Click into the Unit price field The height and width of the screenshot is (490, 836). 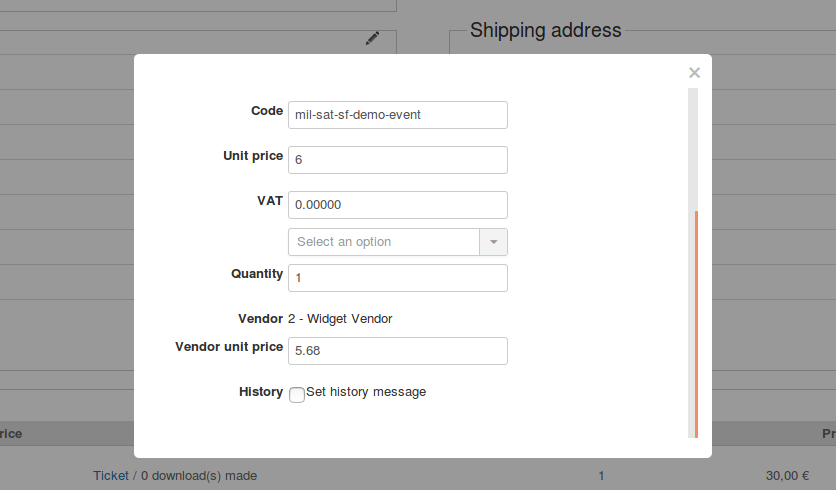pos(397,160)
